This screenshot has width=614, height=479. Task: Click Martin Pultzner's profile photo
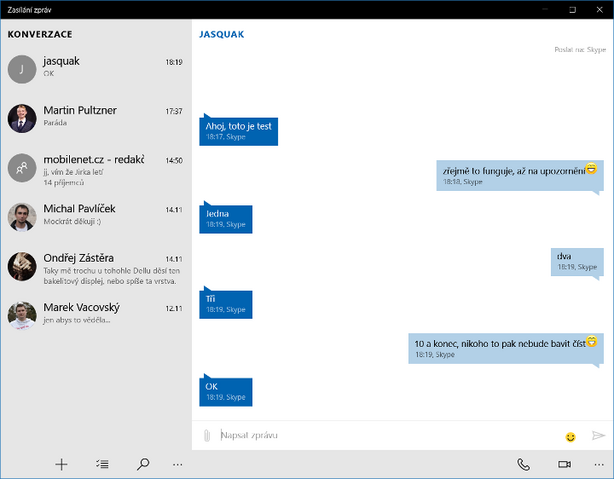click(x=22, y=119)
